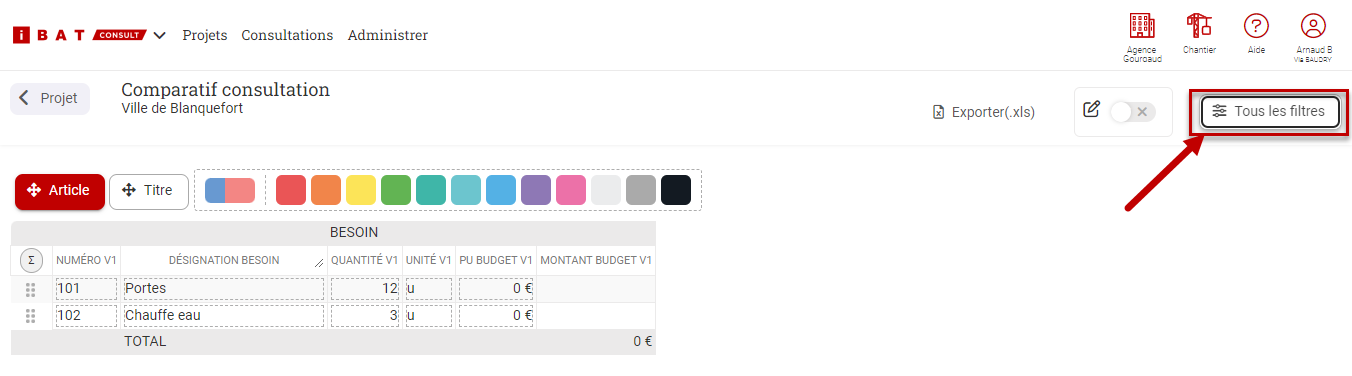Go back using the Projet button
Screen dimensions: 1352x376
point(50,99)
